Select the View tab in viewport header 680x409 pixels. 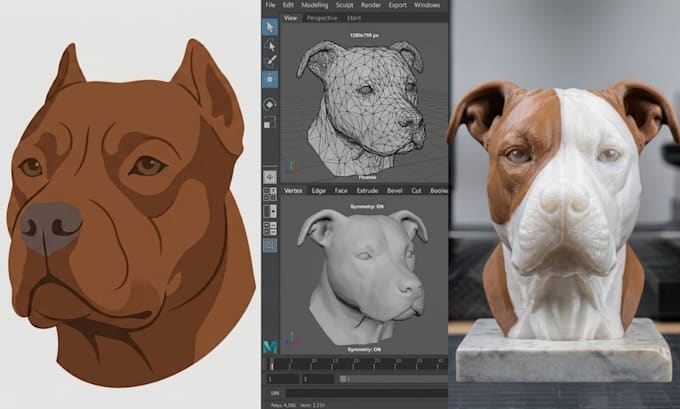pyautogui.click(x=291, y=18)
